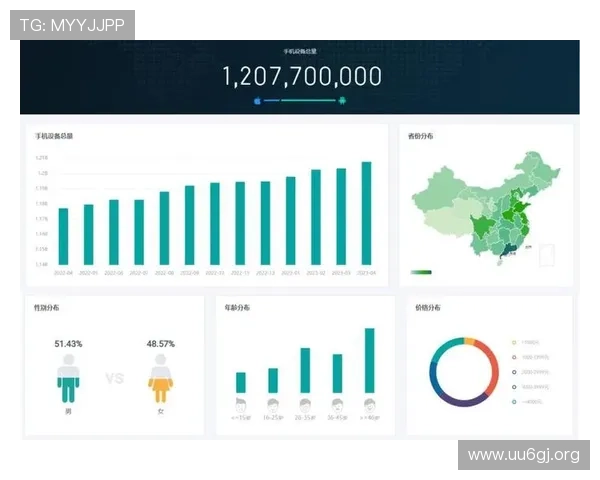Image resolution: width=600 pixels, height=480 pixels.
Task: Click the 26-35岁 age distribution bar
Action: pos(305,371)
